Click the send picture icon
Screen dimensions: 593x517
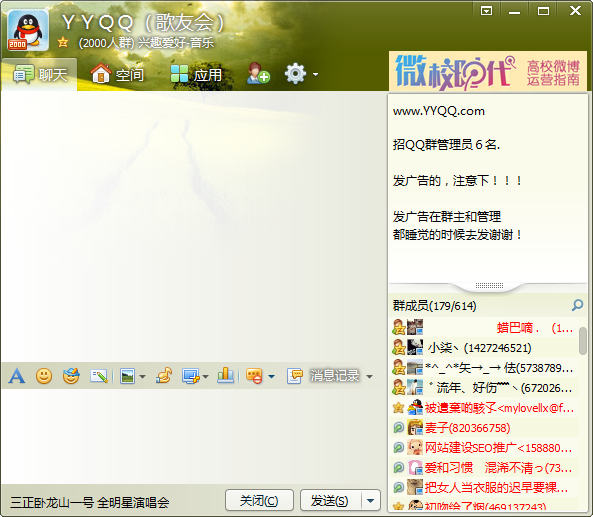point(127,376)
